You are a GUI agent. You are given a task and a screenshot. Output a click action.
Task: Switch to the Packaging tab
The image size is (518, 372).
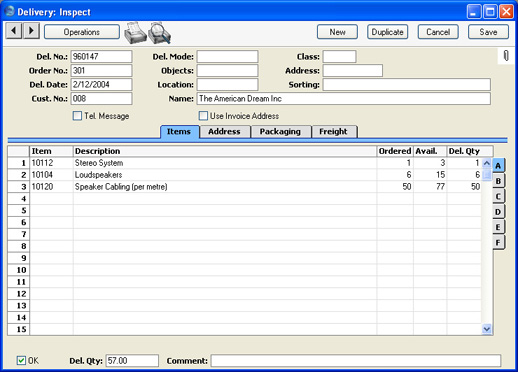(x=280, y=132)
